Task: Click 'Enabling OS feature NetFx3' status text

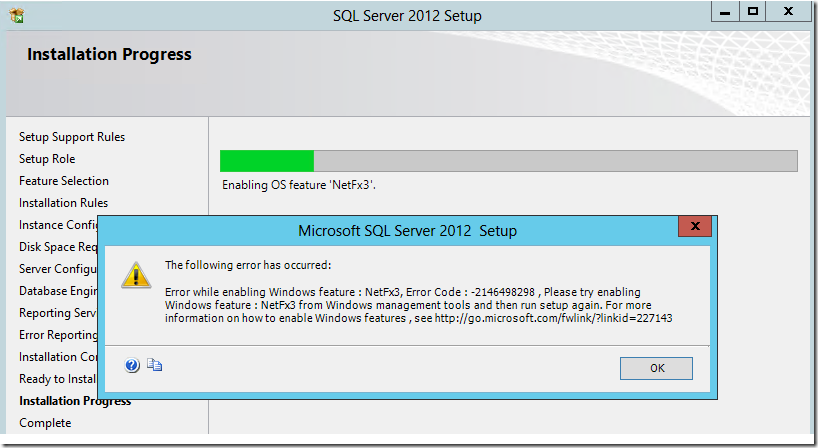Action: (298, 185)
